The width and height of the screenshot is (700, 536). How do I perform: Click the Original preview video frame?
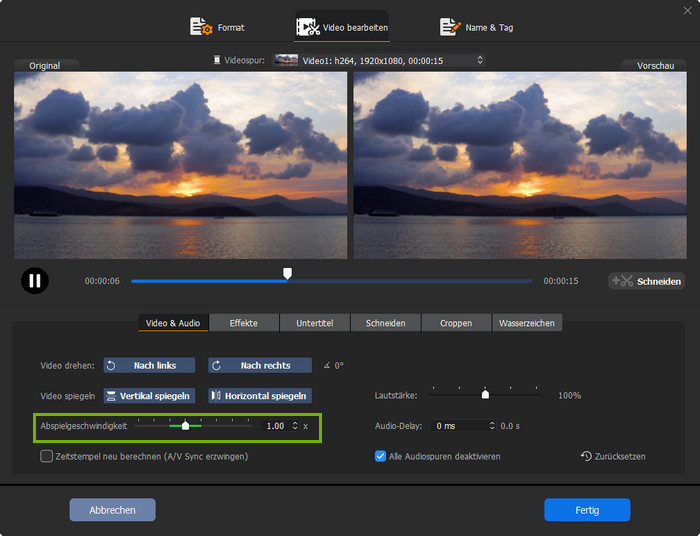pyautogui.click(x=180, y=165)
